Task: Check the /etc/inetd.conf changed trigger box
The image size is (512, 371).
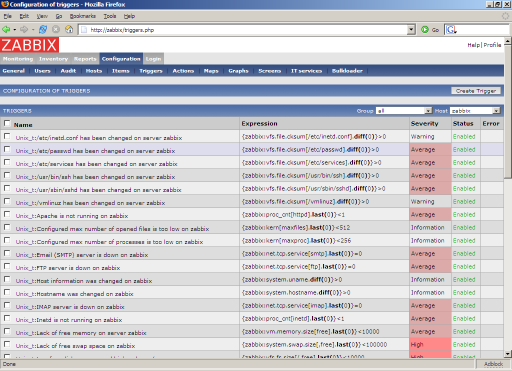Action: (x=7, y=136)
